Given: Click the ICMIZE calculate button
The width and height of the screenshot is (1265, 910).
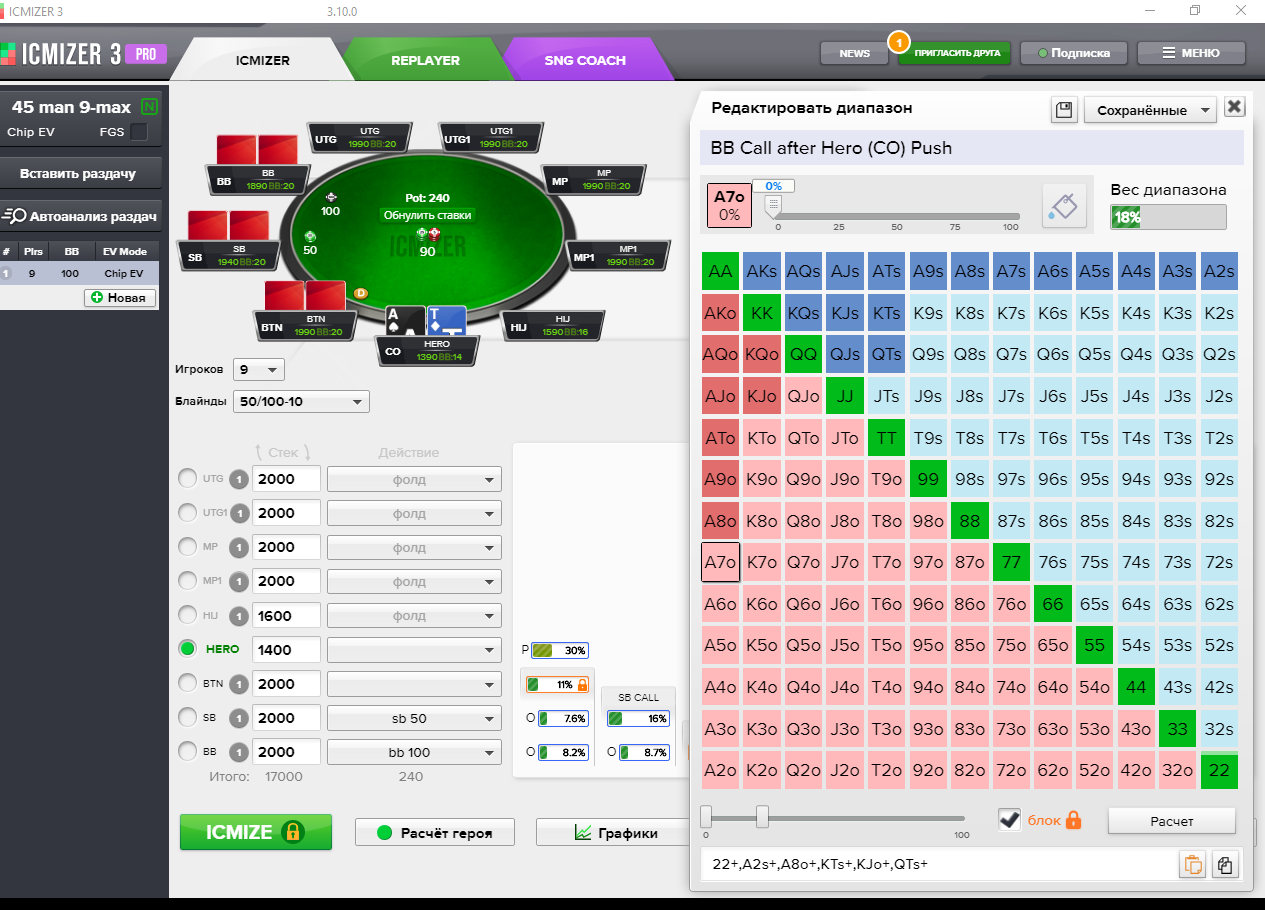Looking at the screenshot, I should [255, 831].
